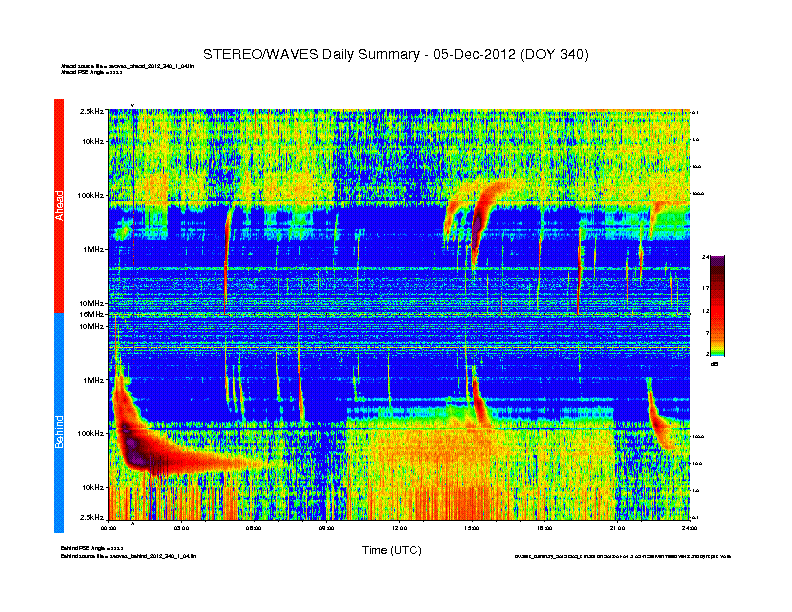Click the 2.5kHz label at top-left

(x=93, y=111)
